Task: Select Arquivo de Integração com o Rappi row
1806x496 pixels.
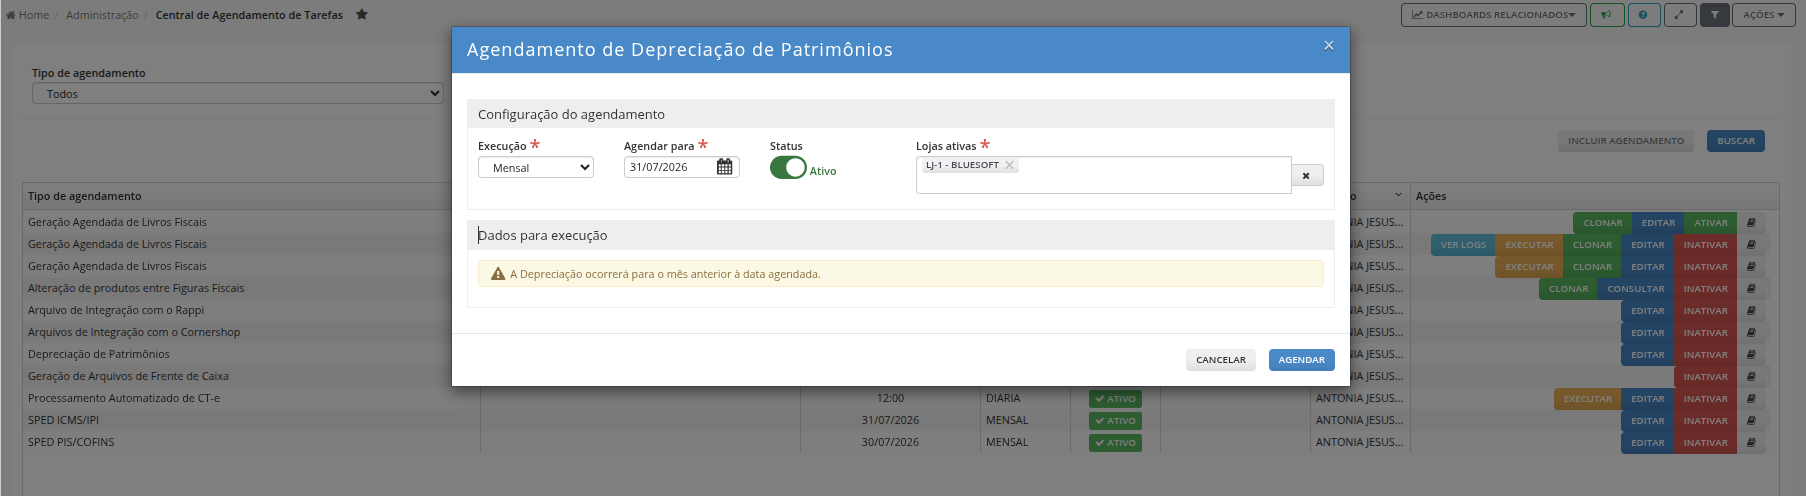Action: point(116,310)
